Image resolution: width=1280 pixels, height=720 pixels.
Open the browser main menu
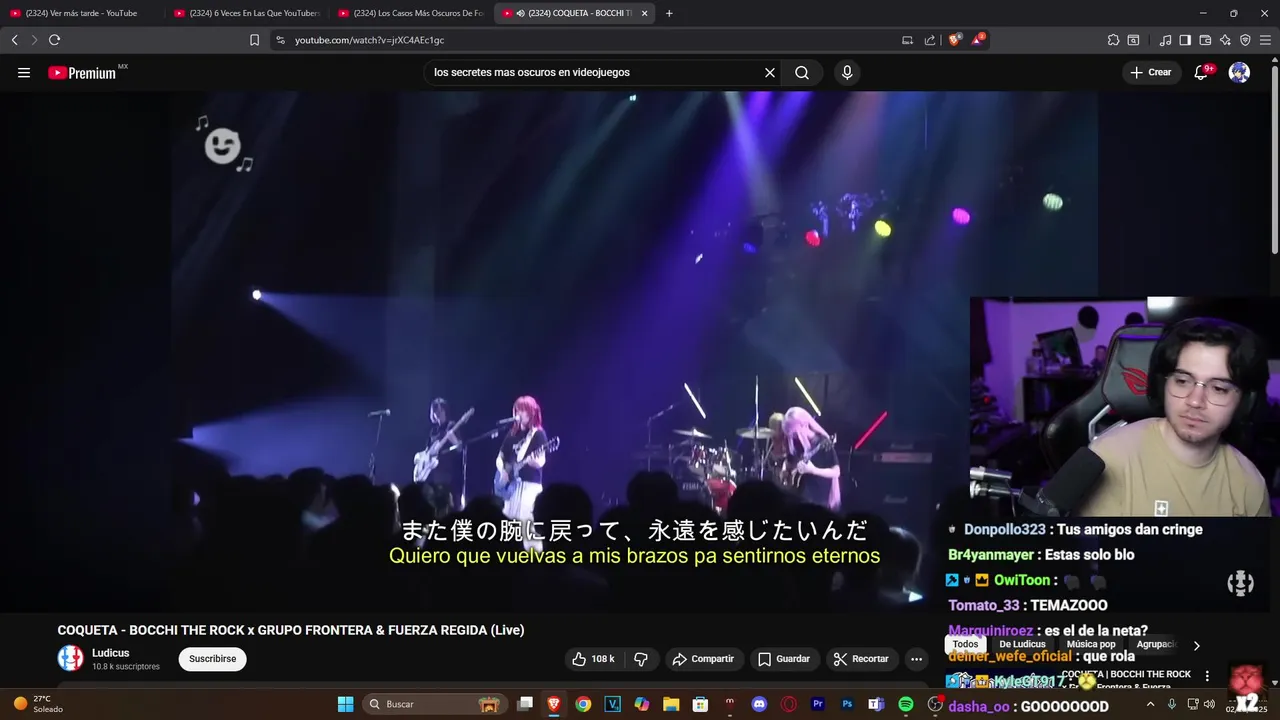pos(1266,40)
